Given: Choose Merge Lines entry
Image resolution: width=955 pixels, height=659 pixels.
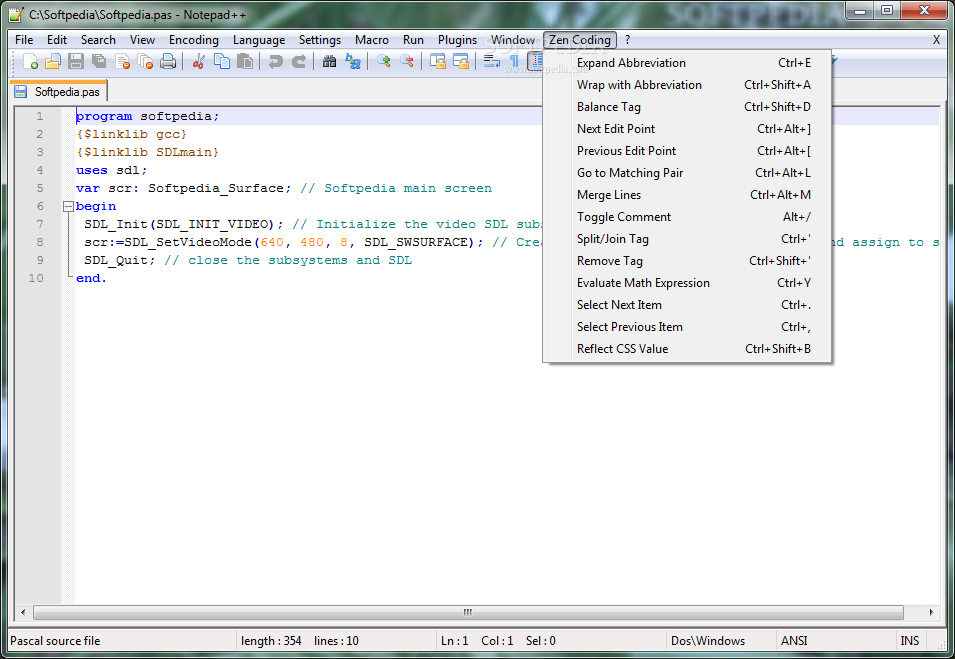Looking at the screenshot, I should click(x=687, y=194).
